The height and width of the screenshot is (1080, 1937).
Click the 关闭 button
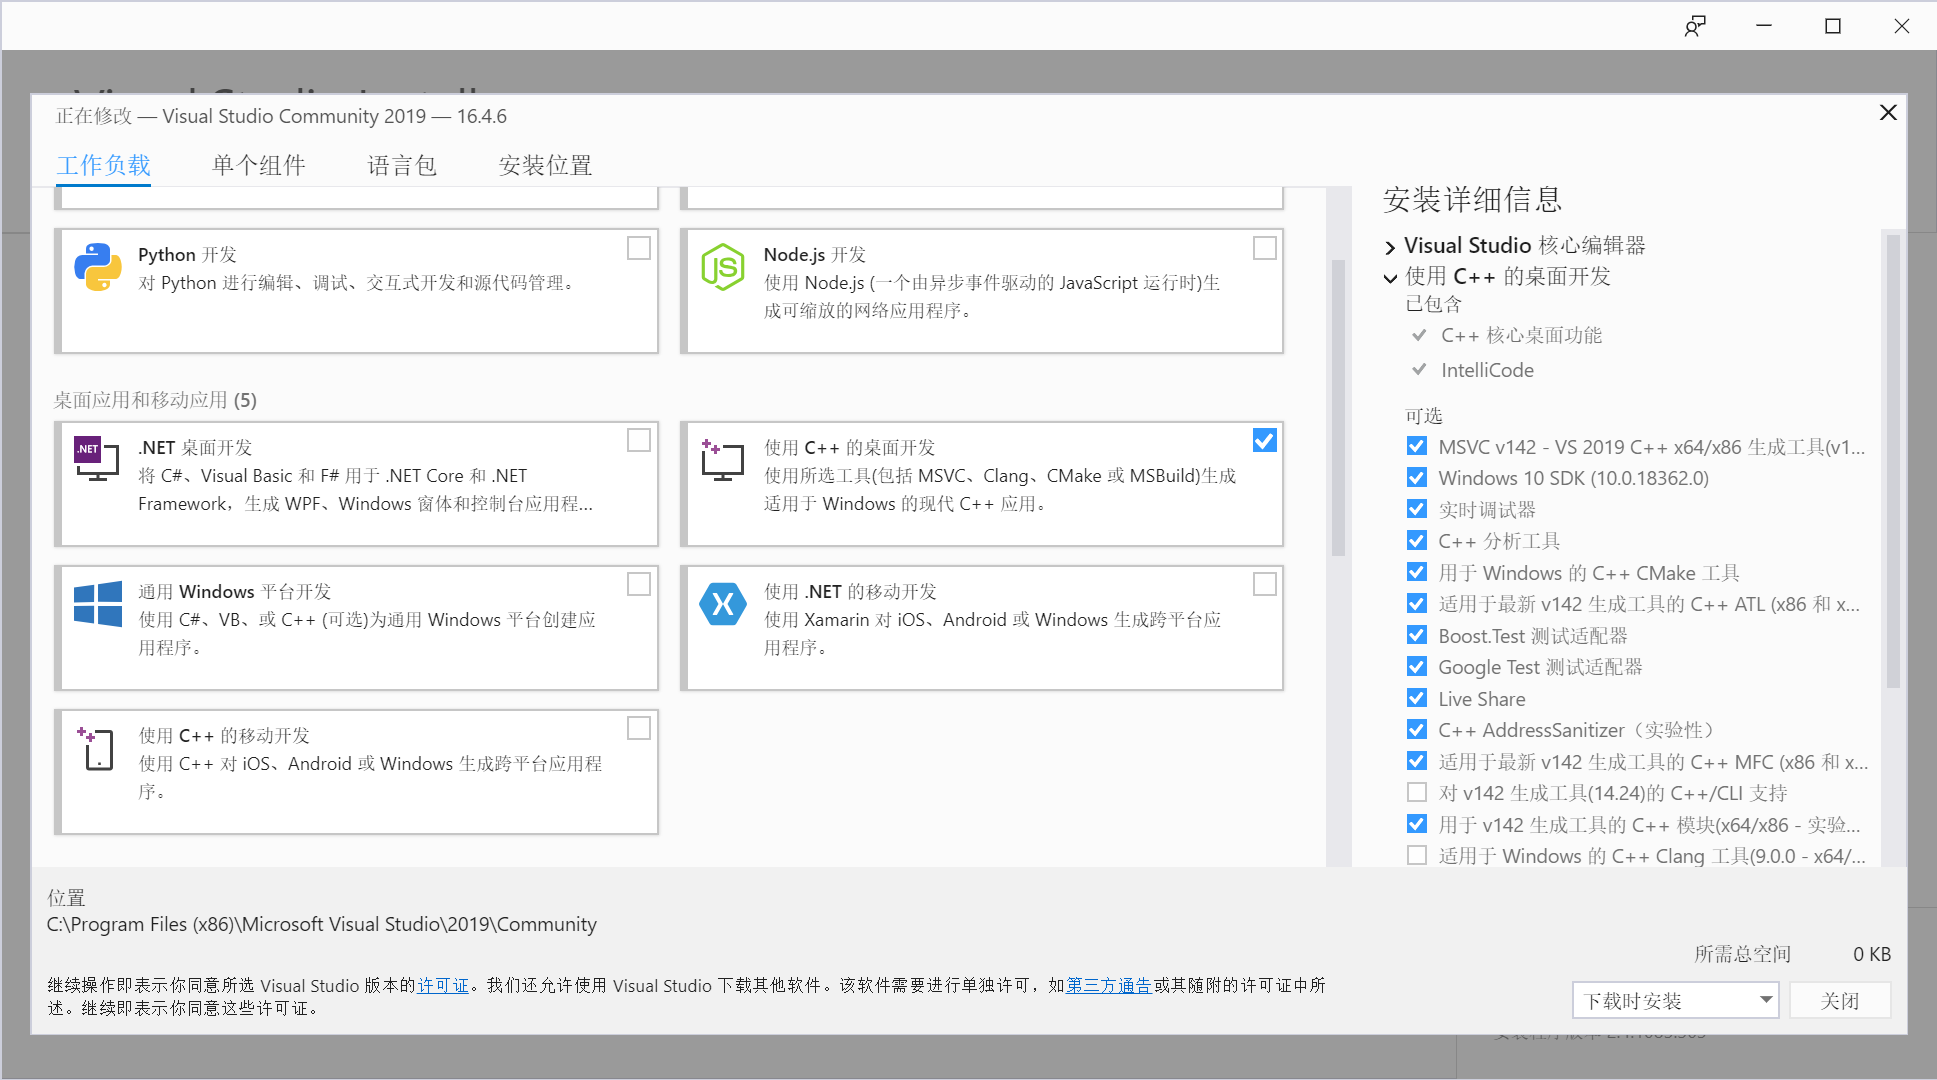click(x=1840, y=1000)
